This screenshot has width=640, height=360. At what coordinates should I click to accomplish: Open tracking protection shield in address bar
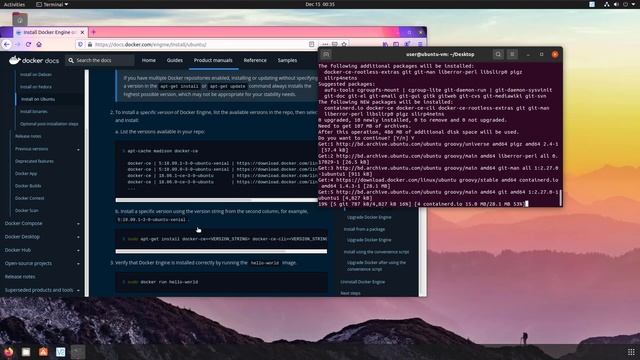(x=80, y=44)
